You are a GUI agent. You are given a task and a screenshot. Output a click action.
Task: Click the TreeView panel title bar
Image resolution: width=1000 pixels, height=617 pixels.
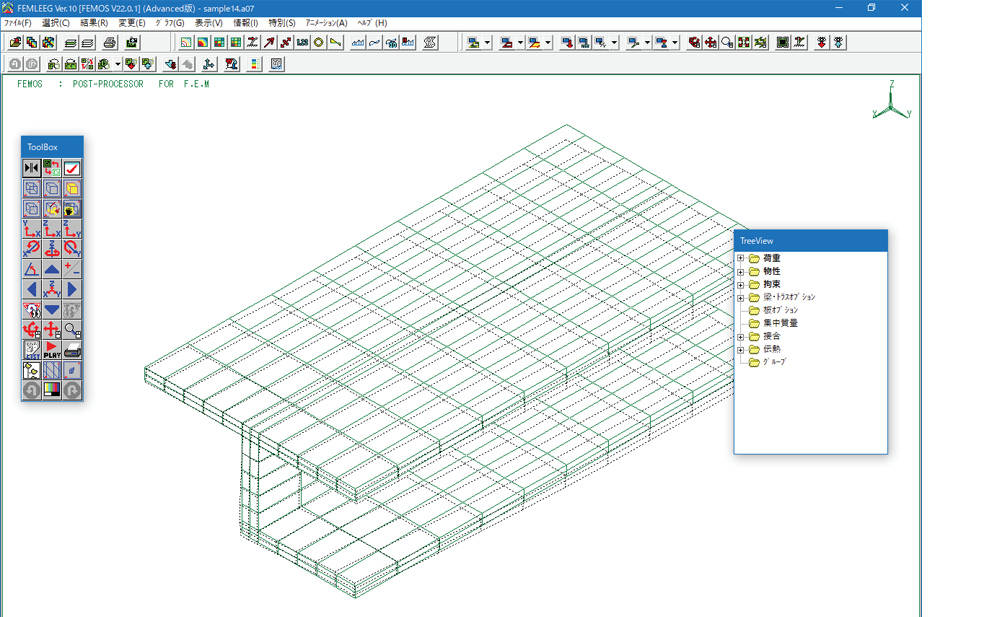coord(811,241)
